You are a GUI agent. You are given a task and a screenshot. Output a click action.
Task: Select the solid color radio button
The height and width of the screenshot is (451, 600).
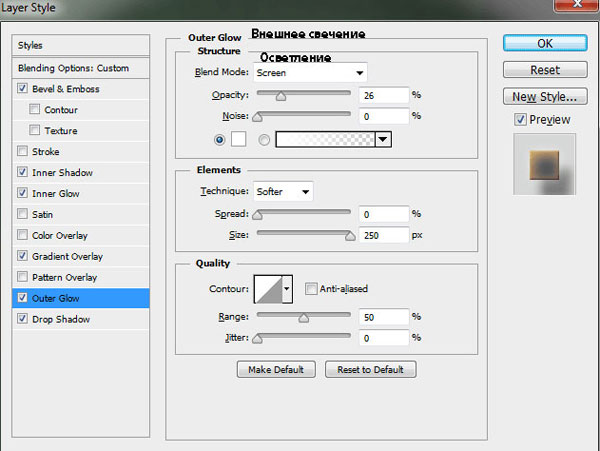[219, 140]
